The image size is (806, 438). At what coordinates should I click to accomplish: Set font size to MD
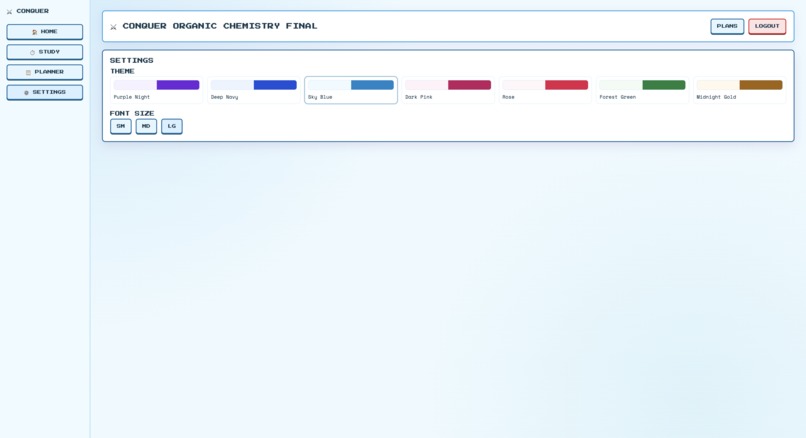pos(146,126)
